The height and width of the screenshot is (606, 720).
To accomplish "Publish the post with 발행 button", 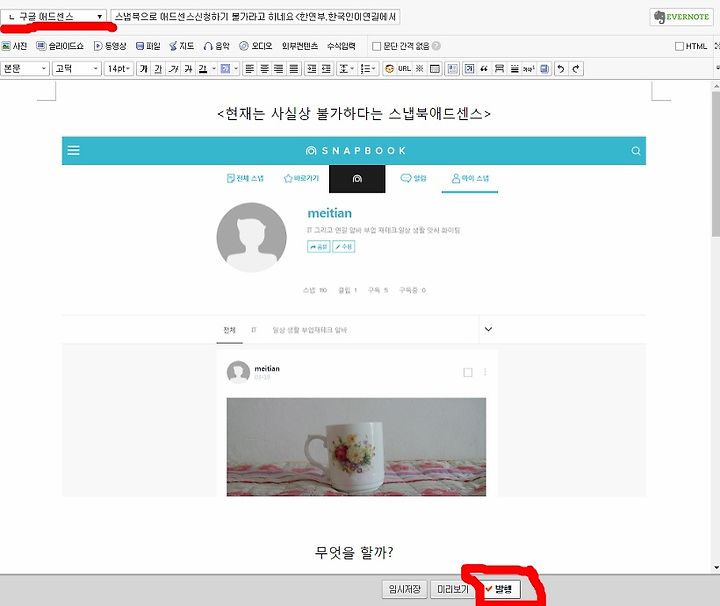I will 499,589.
